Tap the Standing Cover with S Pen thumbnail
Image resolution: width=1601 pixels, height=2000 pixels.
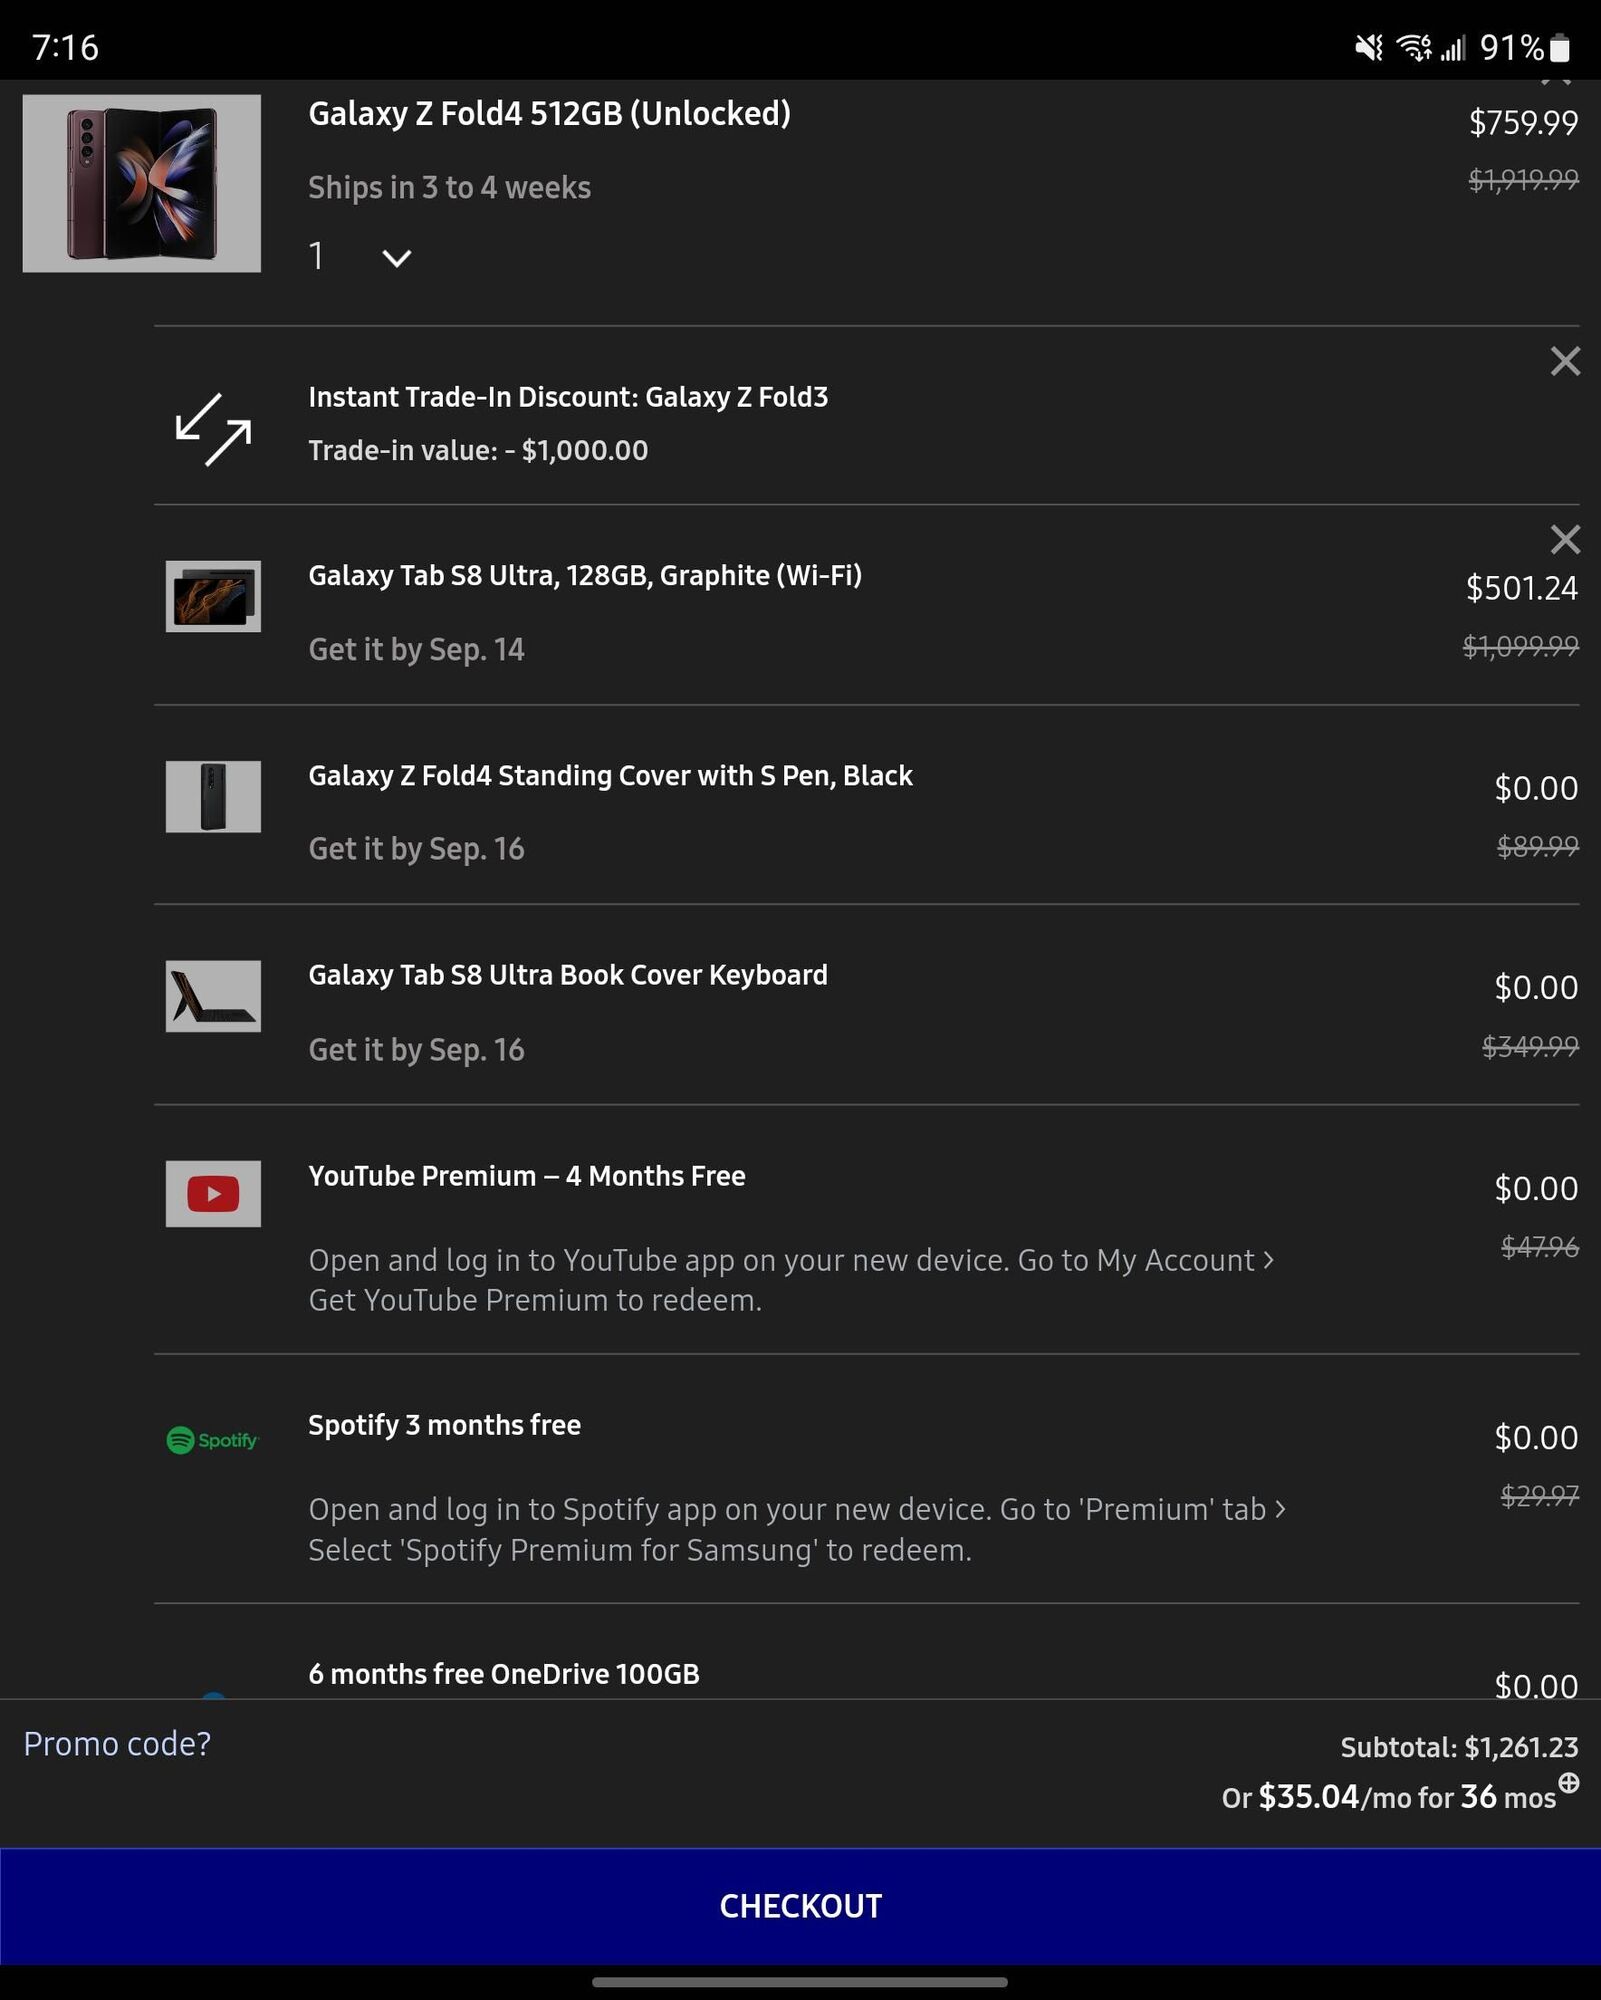tap(213, 796)
